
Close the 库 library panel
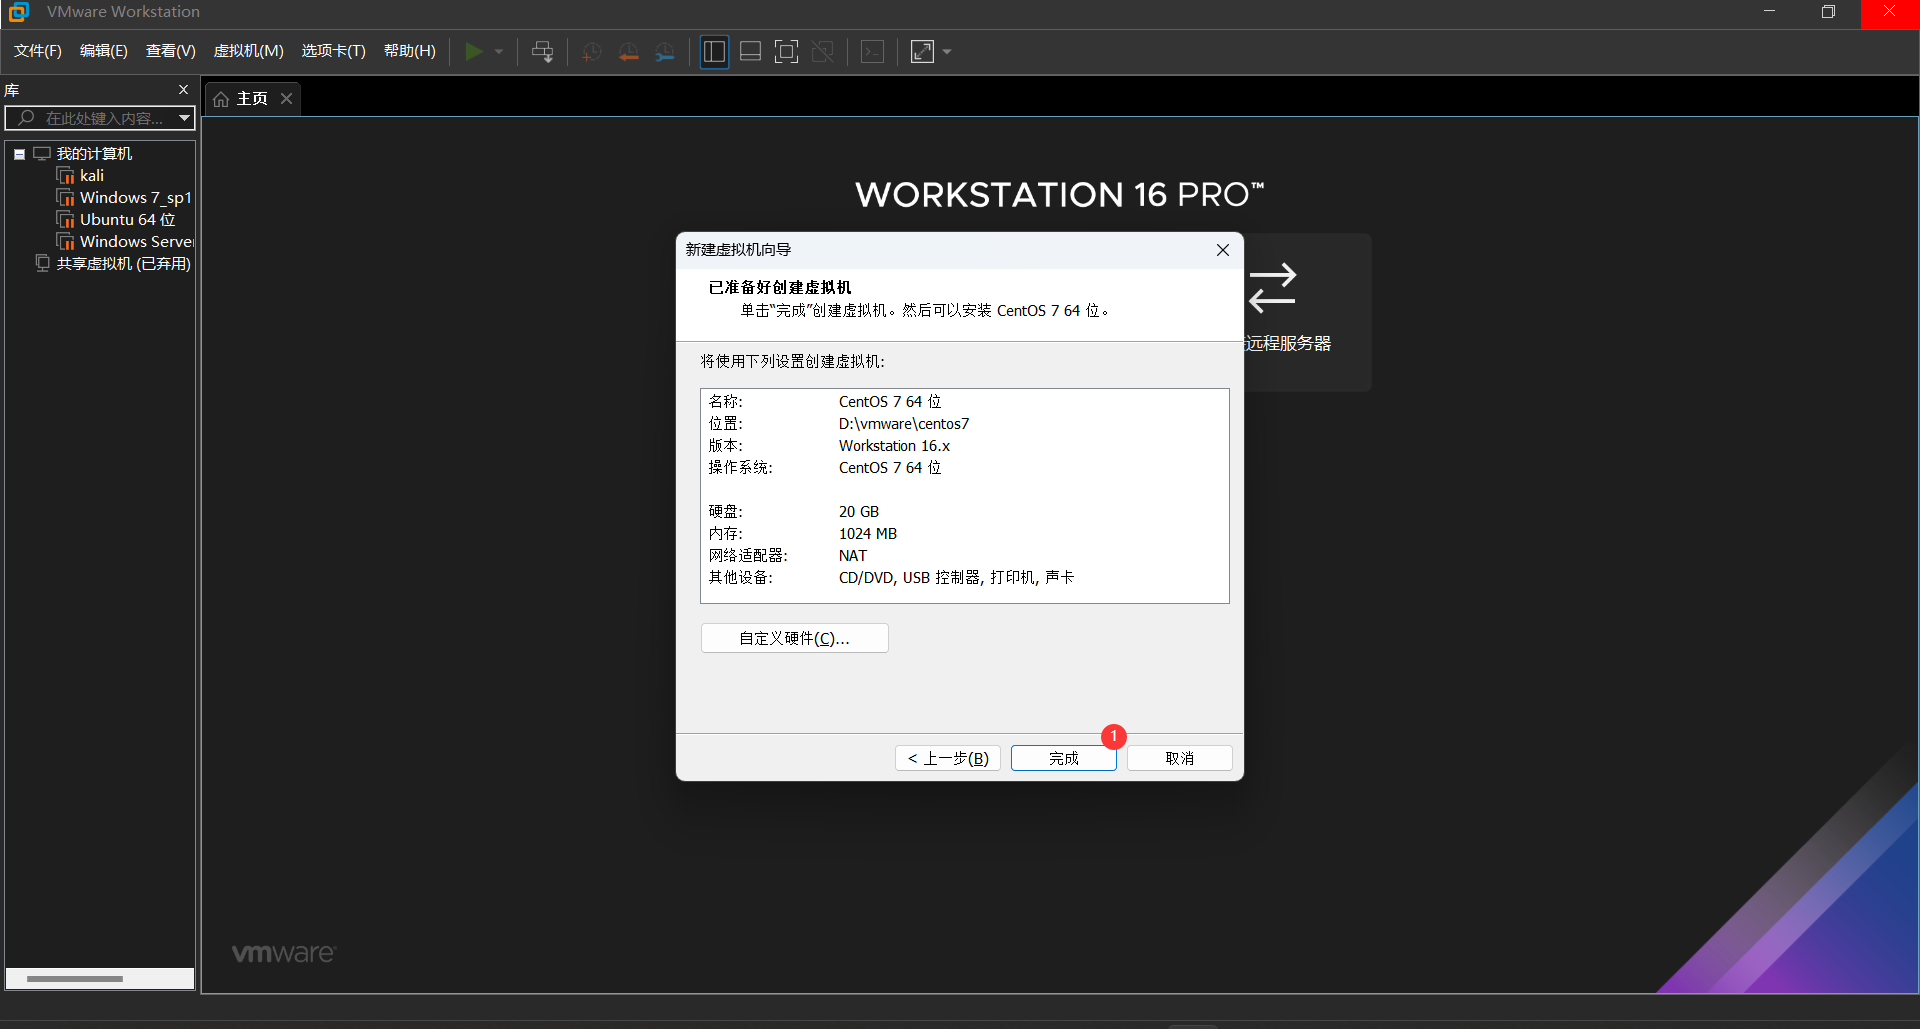[x=183, y=89]
